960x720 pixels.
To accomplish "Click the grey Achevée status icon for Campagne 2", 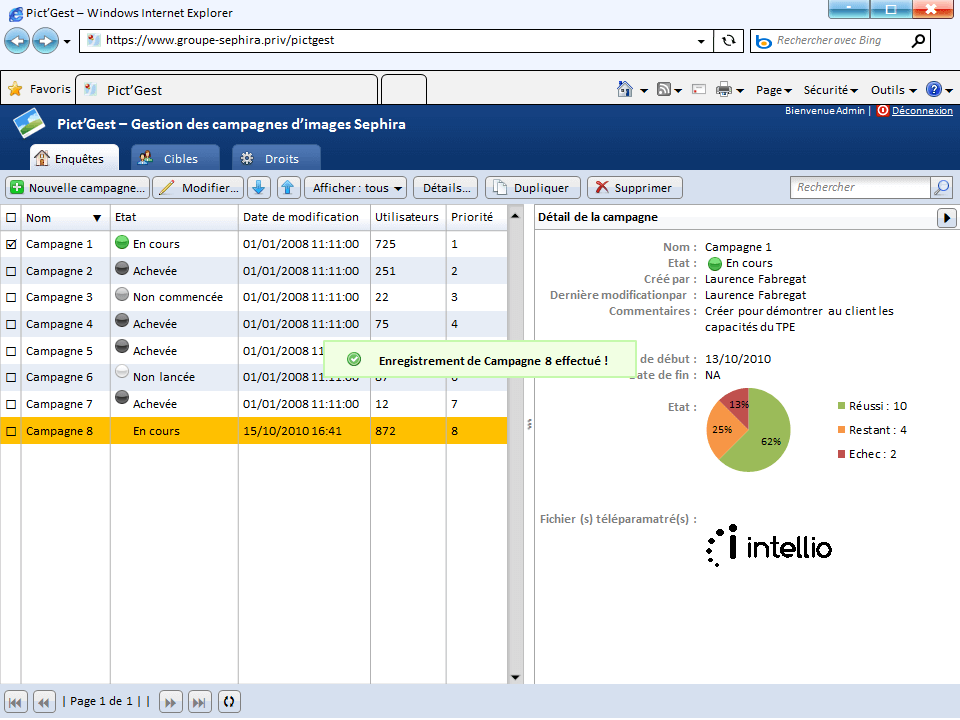I will [x=122, y=268].
